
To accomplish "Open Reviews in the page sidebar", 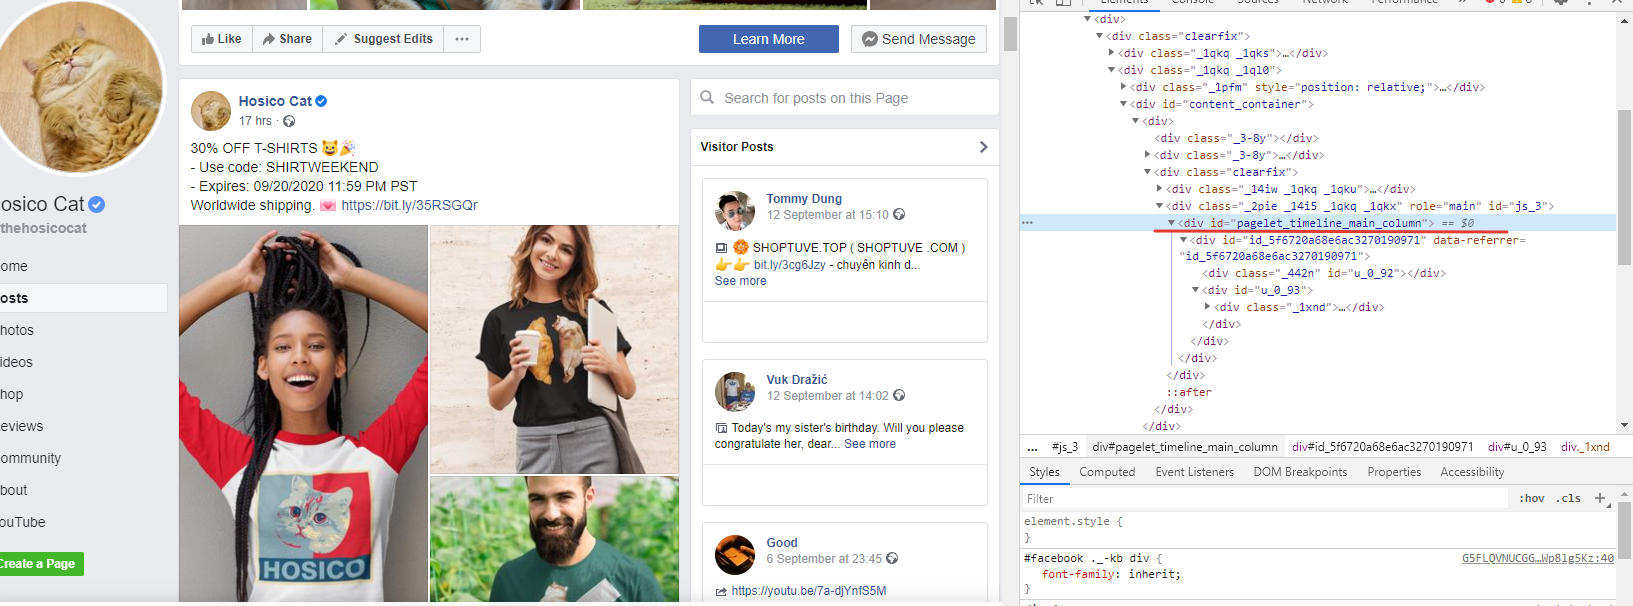I will [x=22, y=426].
